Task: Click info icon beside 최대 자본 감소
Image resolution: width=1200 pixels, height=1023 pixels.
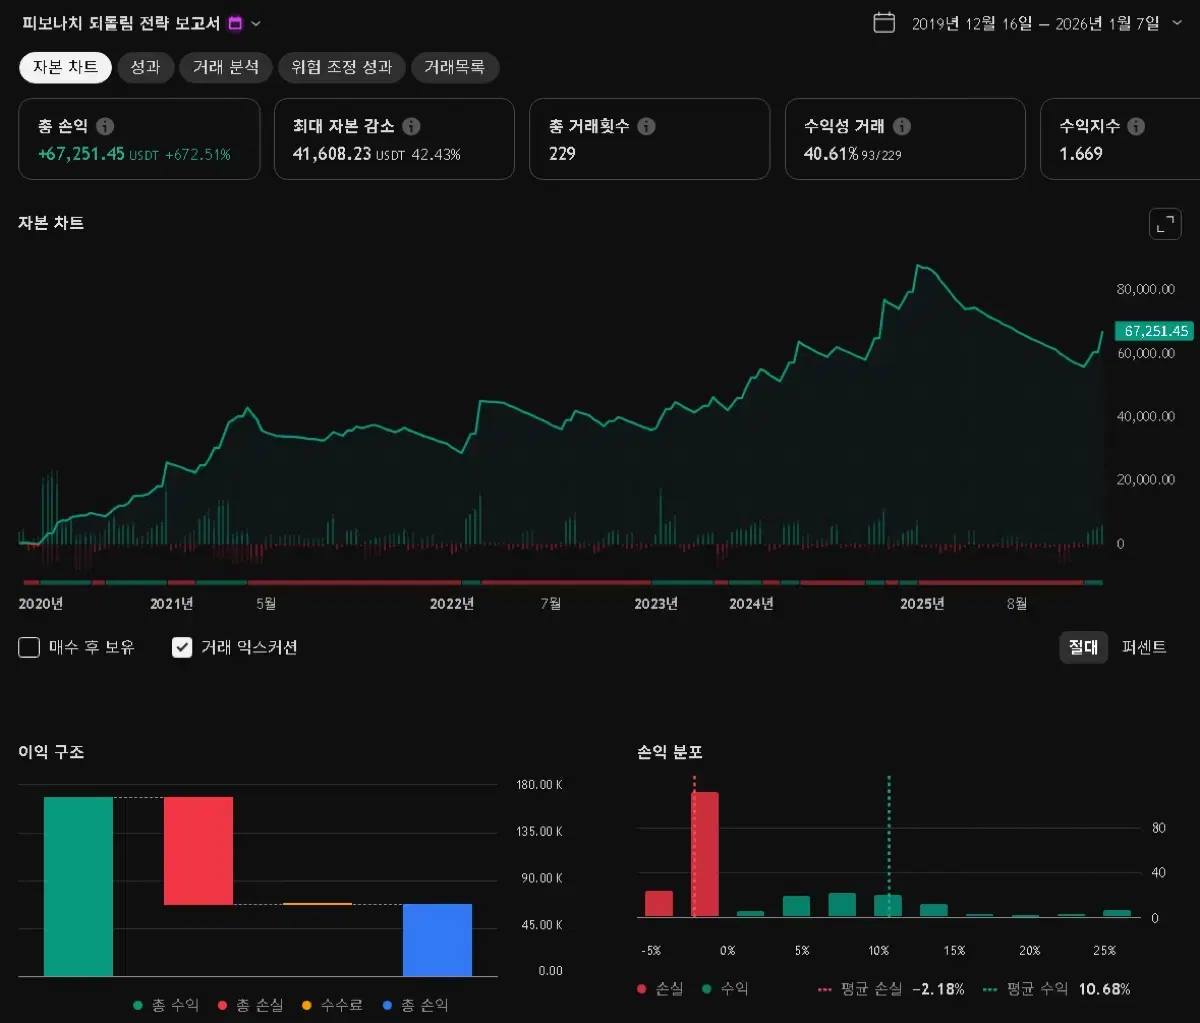Action: [x=411, y=127]
